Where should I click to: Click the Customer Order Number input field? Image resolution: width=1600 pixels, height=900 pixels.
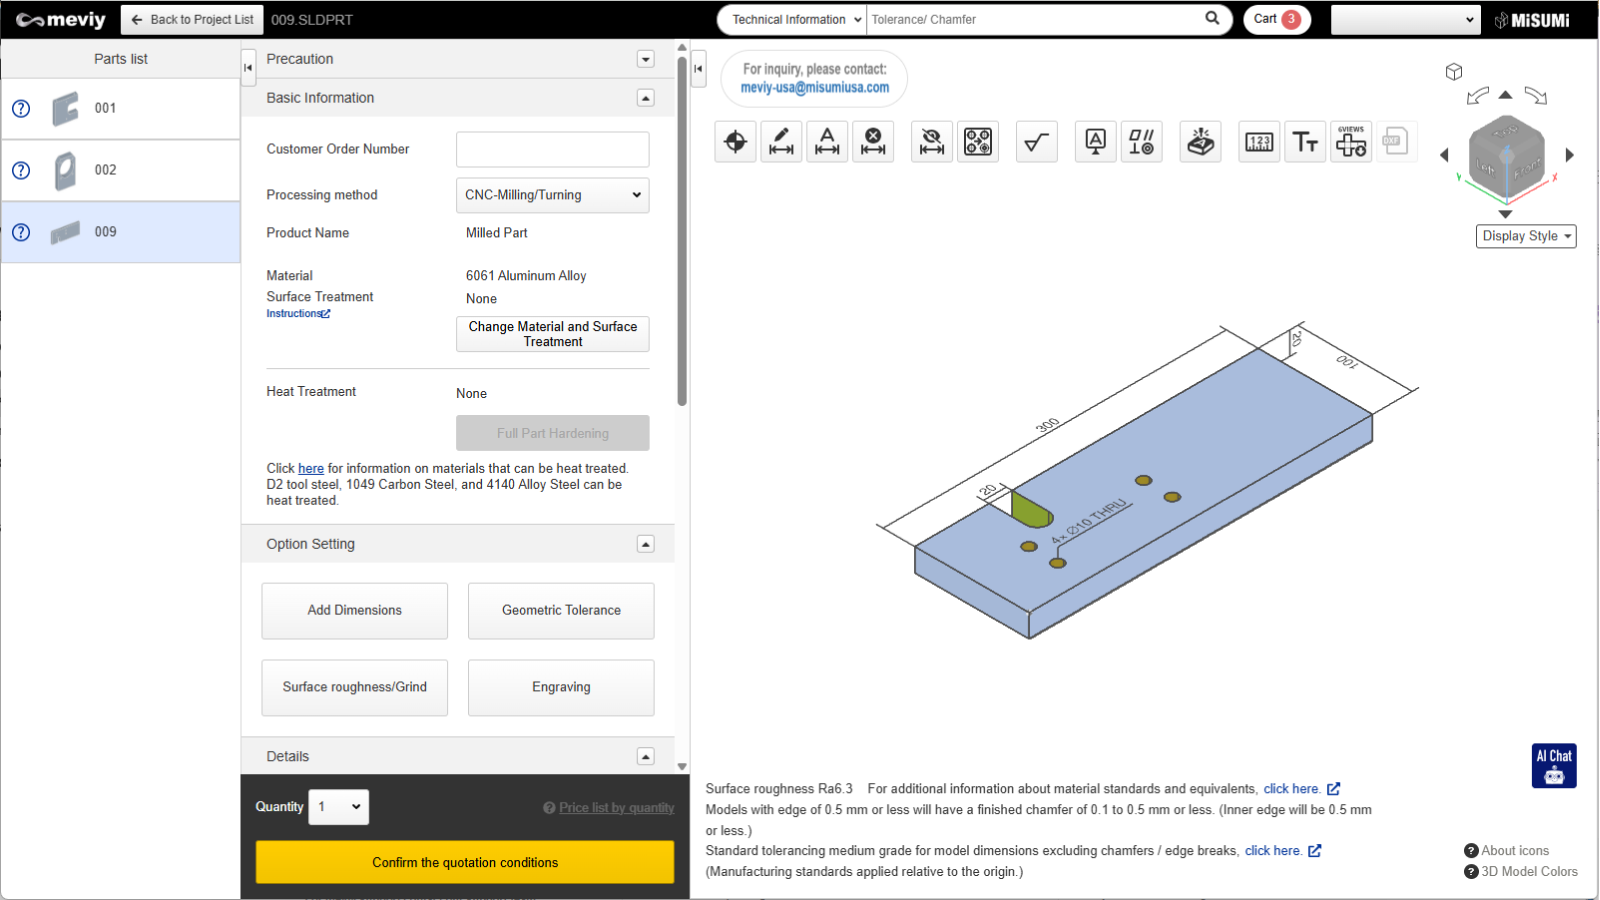click(552, 150)
